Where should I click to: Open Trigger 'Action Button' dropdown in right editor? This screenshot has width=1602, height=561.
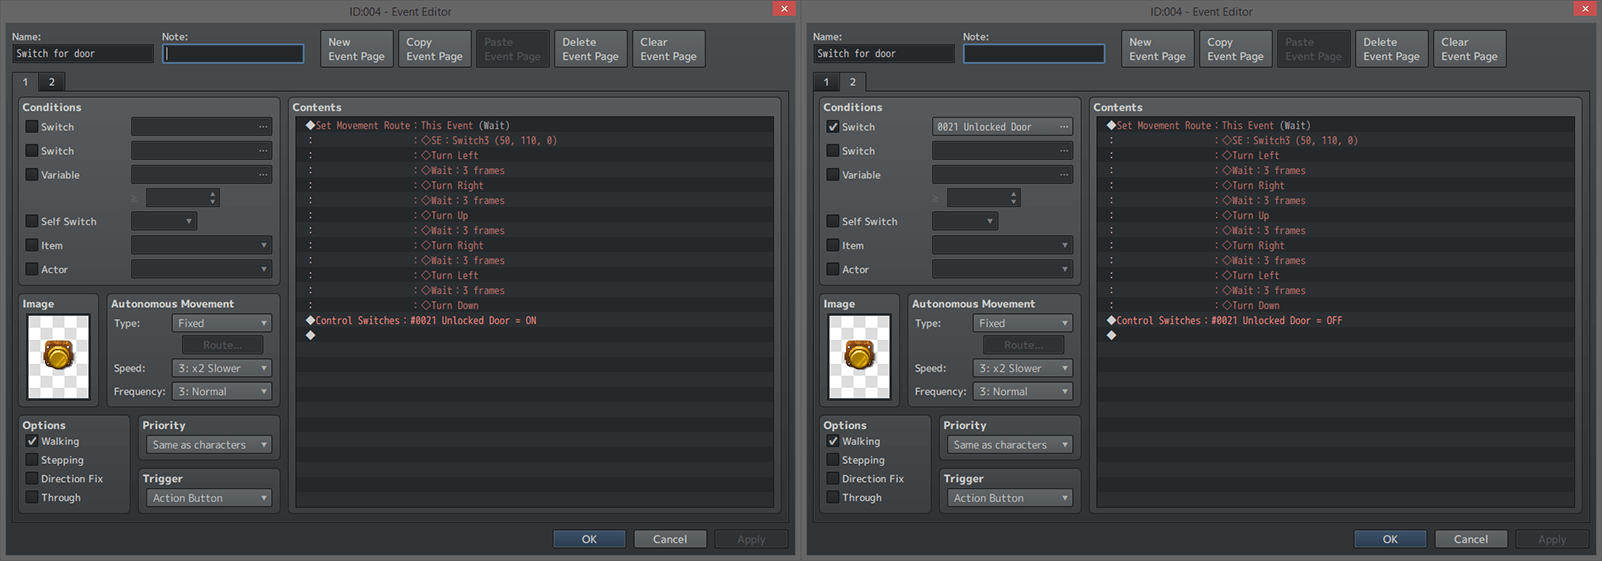[x=1010, y=498]
